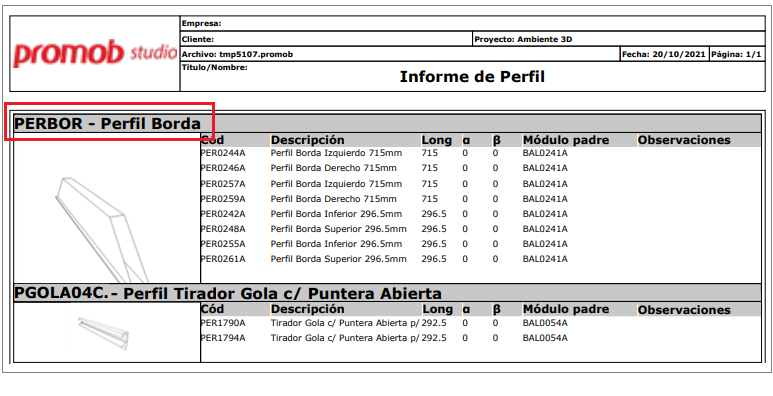
Task: Click 'Long' column header in PERBOR section
Action: point(437,140)
